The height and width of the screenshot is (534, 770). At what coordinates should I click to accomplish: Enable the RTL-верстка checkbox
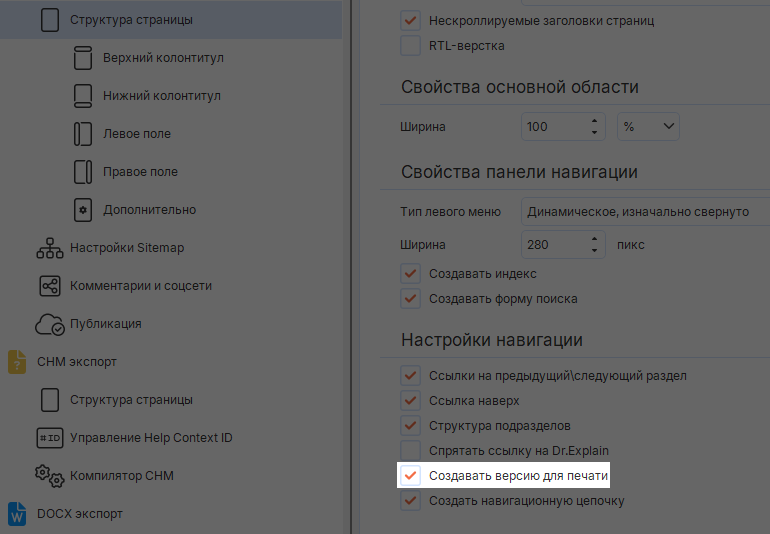click(x=410, y=46)
